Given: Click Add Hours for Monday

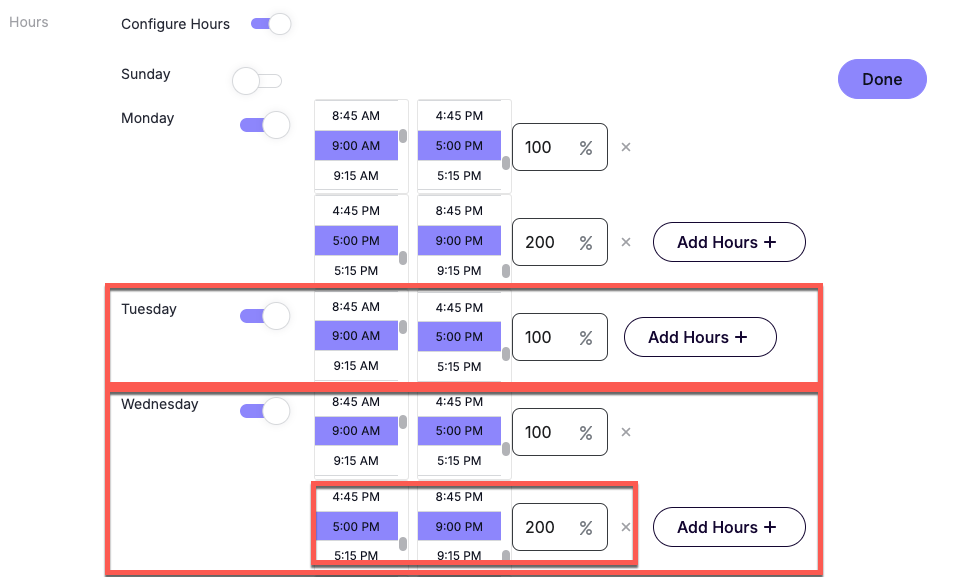Looking at the screenshot, I should (x=729, y=242).
